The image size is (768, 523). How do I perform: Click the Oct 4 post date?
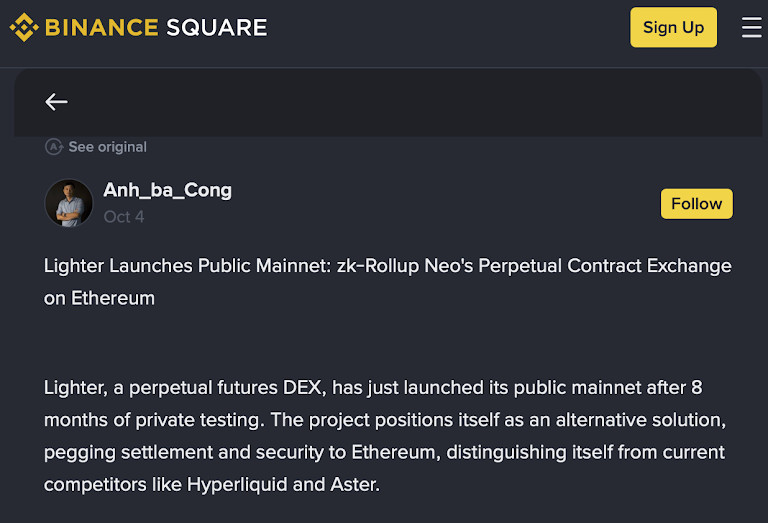[x=124, y=216]
